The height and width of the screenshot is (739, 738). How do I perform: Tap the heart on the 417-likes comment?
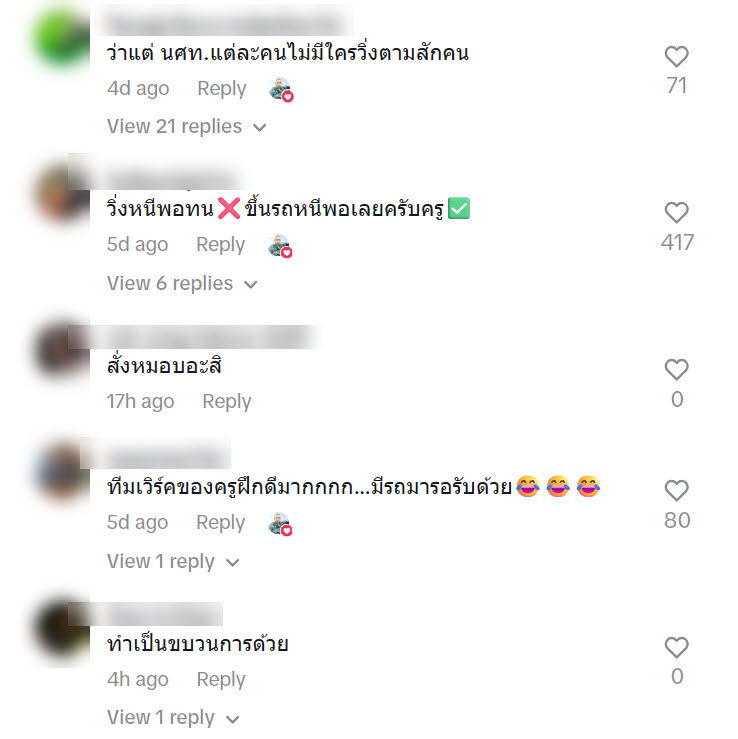coord(676,213)
